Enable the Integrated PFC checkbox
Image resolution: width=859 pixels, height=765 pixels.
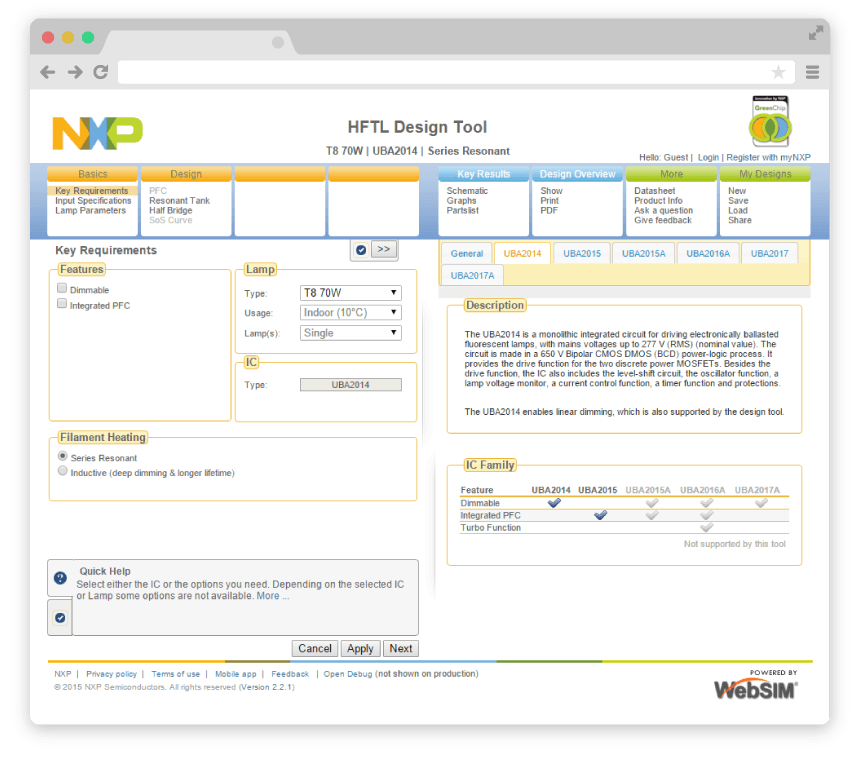coord(62,304)
